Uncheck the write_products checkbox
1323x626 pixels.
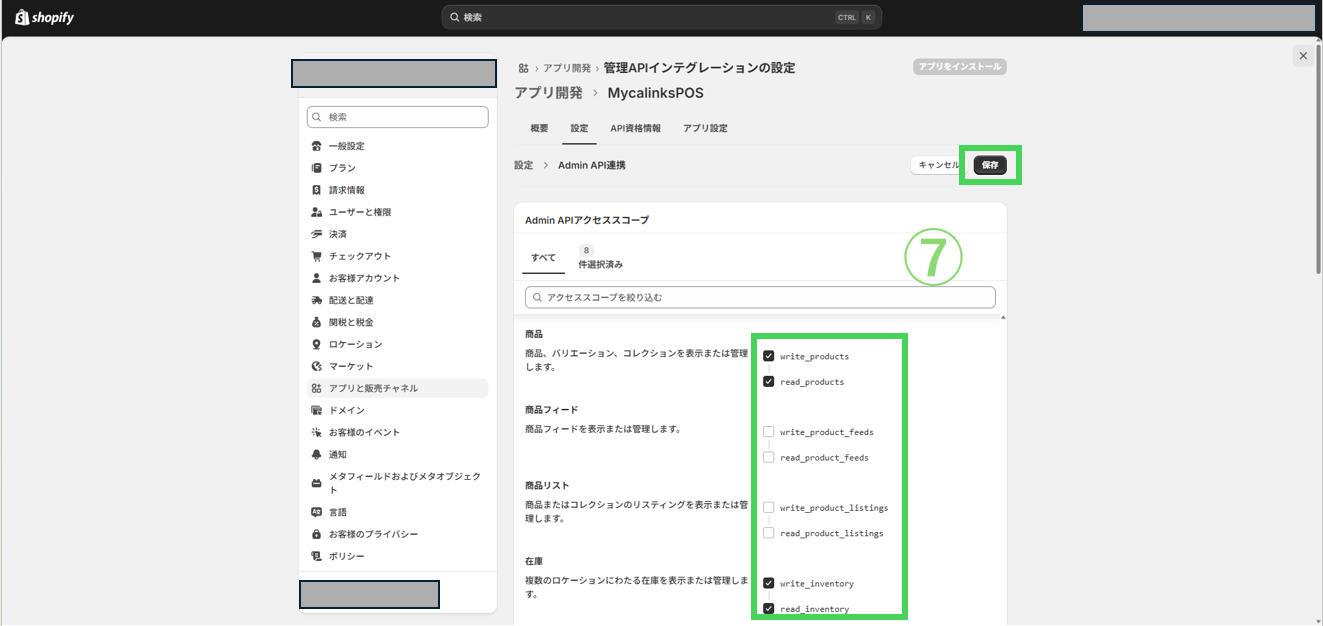tap(769, 356)
